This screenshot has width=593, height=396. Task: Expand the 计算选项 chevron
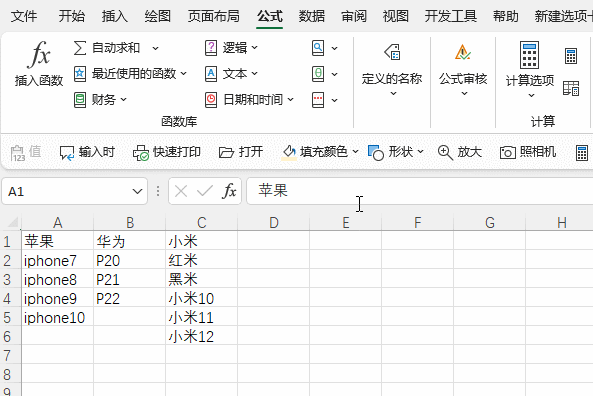(531, 95)
